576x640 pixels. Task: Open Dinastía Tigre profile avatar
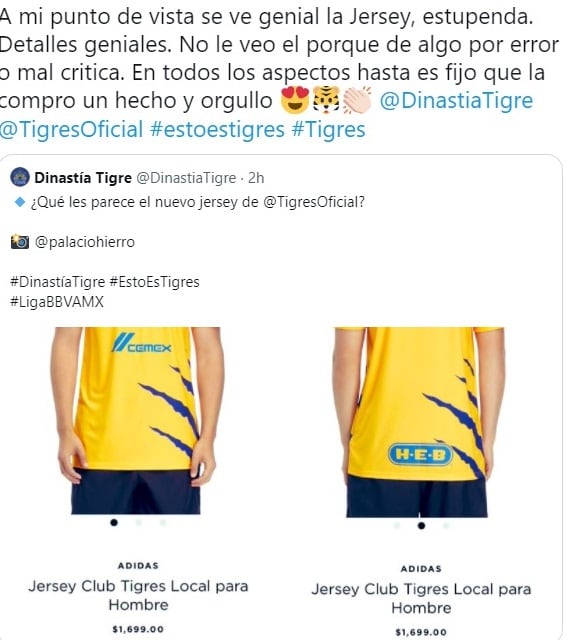pyautogui.click(x=20, y=178)
